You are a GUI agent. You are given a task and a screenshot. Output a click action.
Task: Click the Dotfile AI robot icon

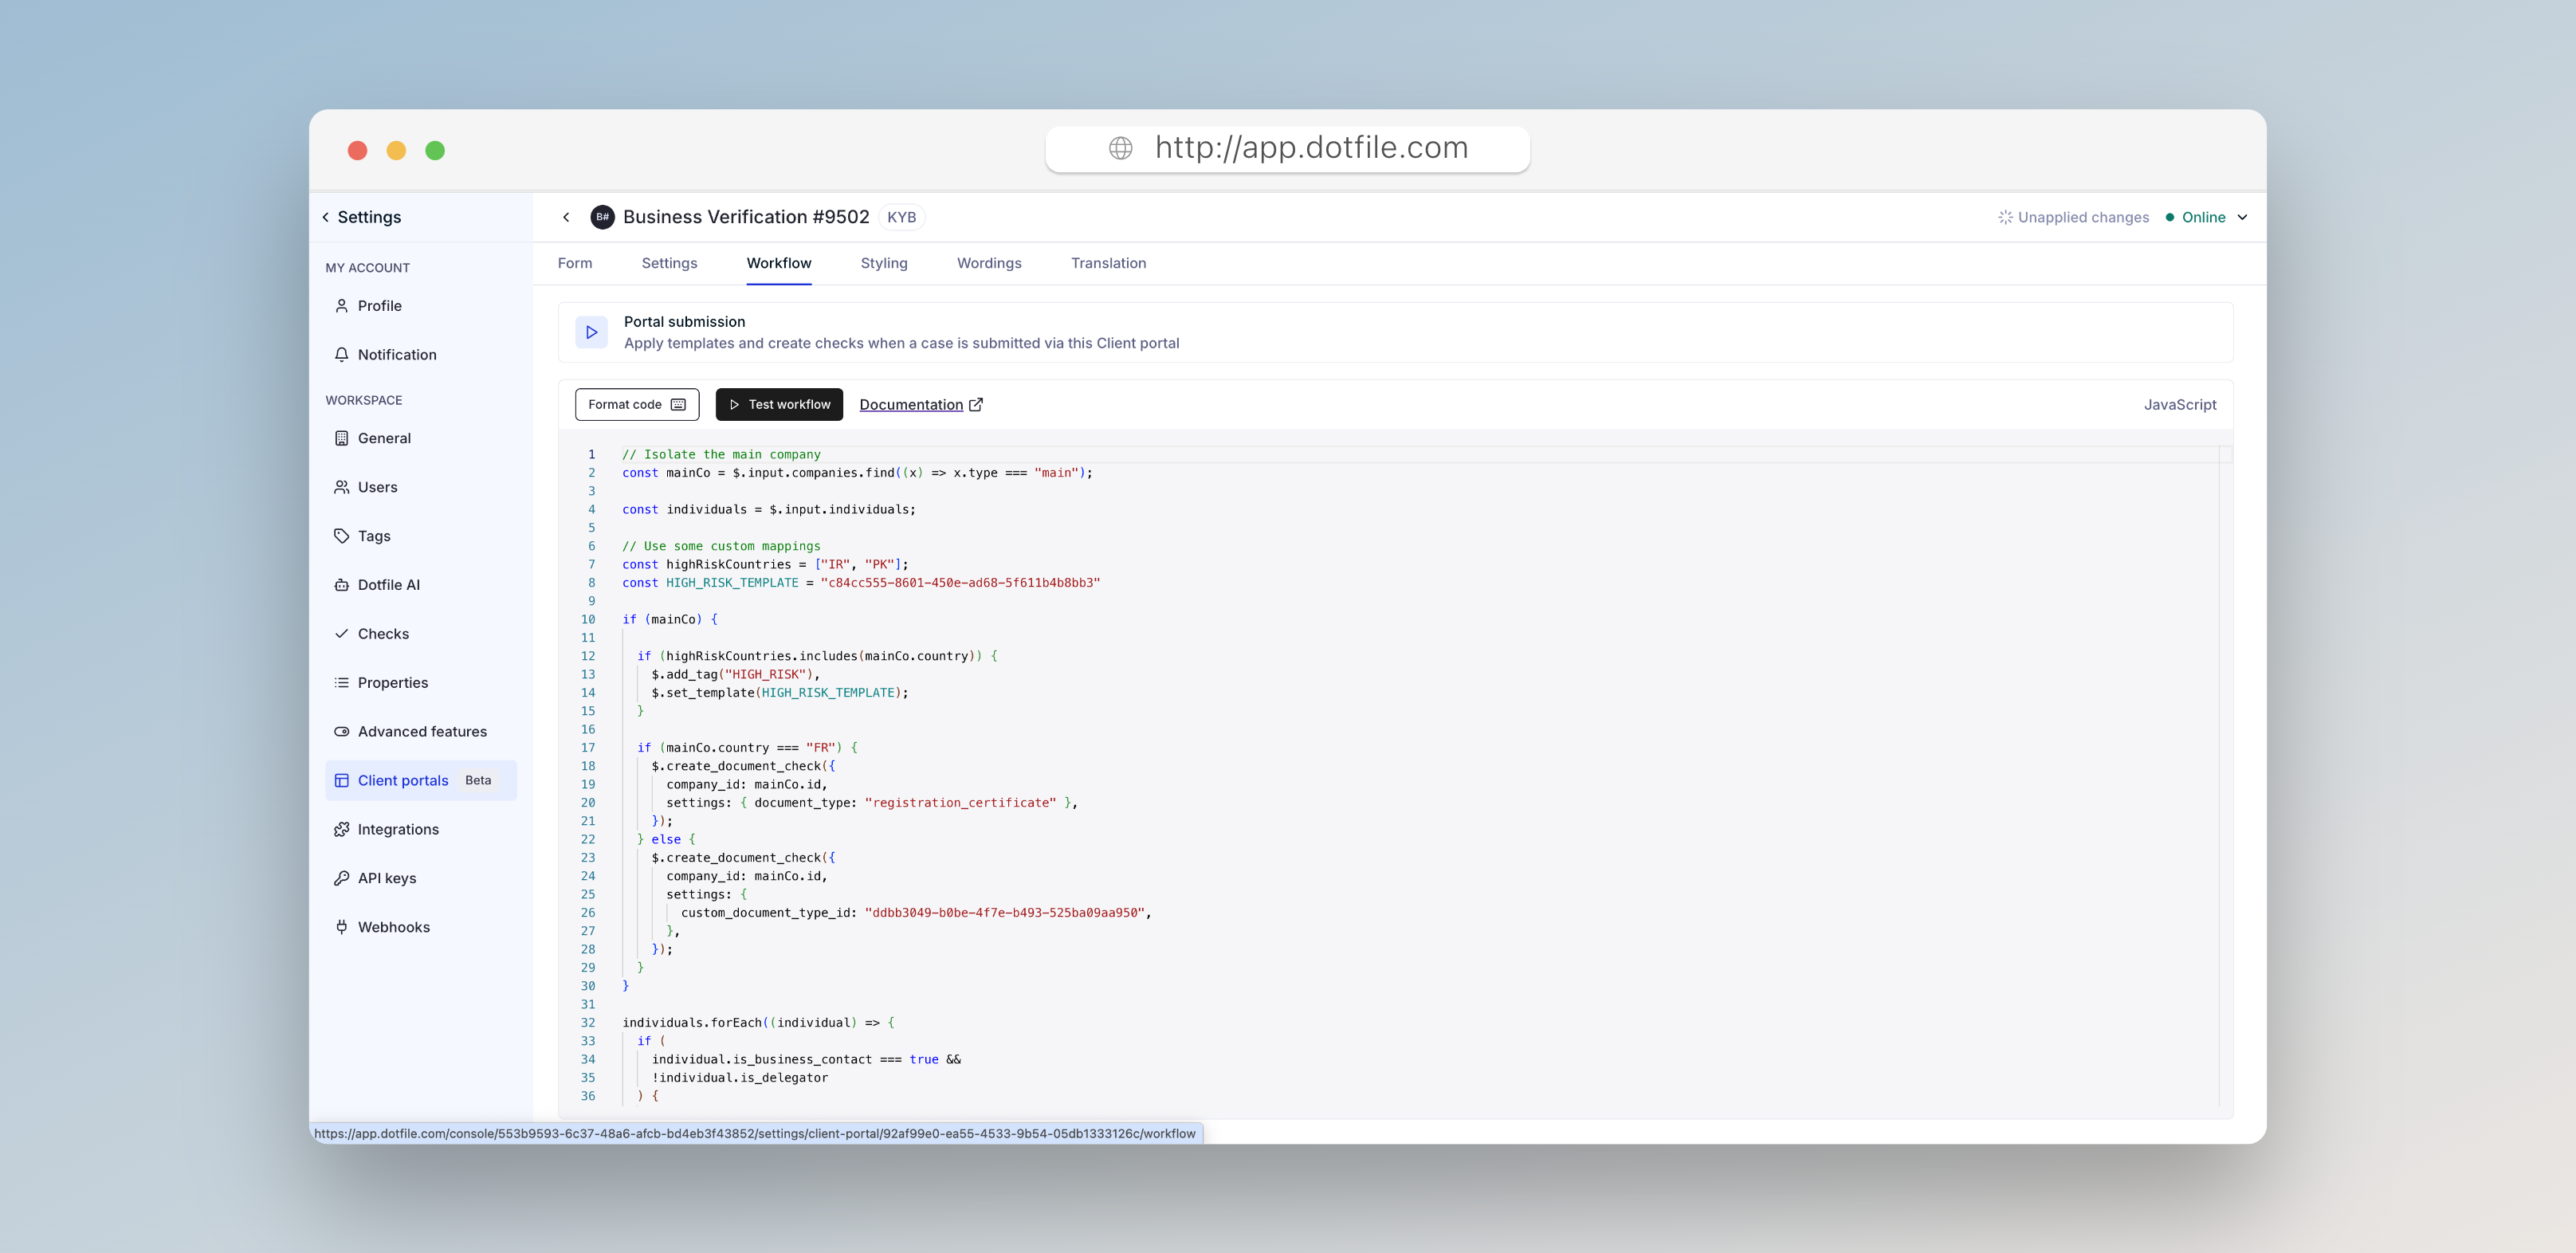coord(341,585)
